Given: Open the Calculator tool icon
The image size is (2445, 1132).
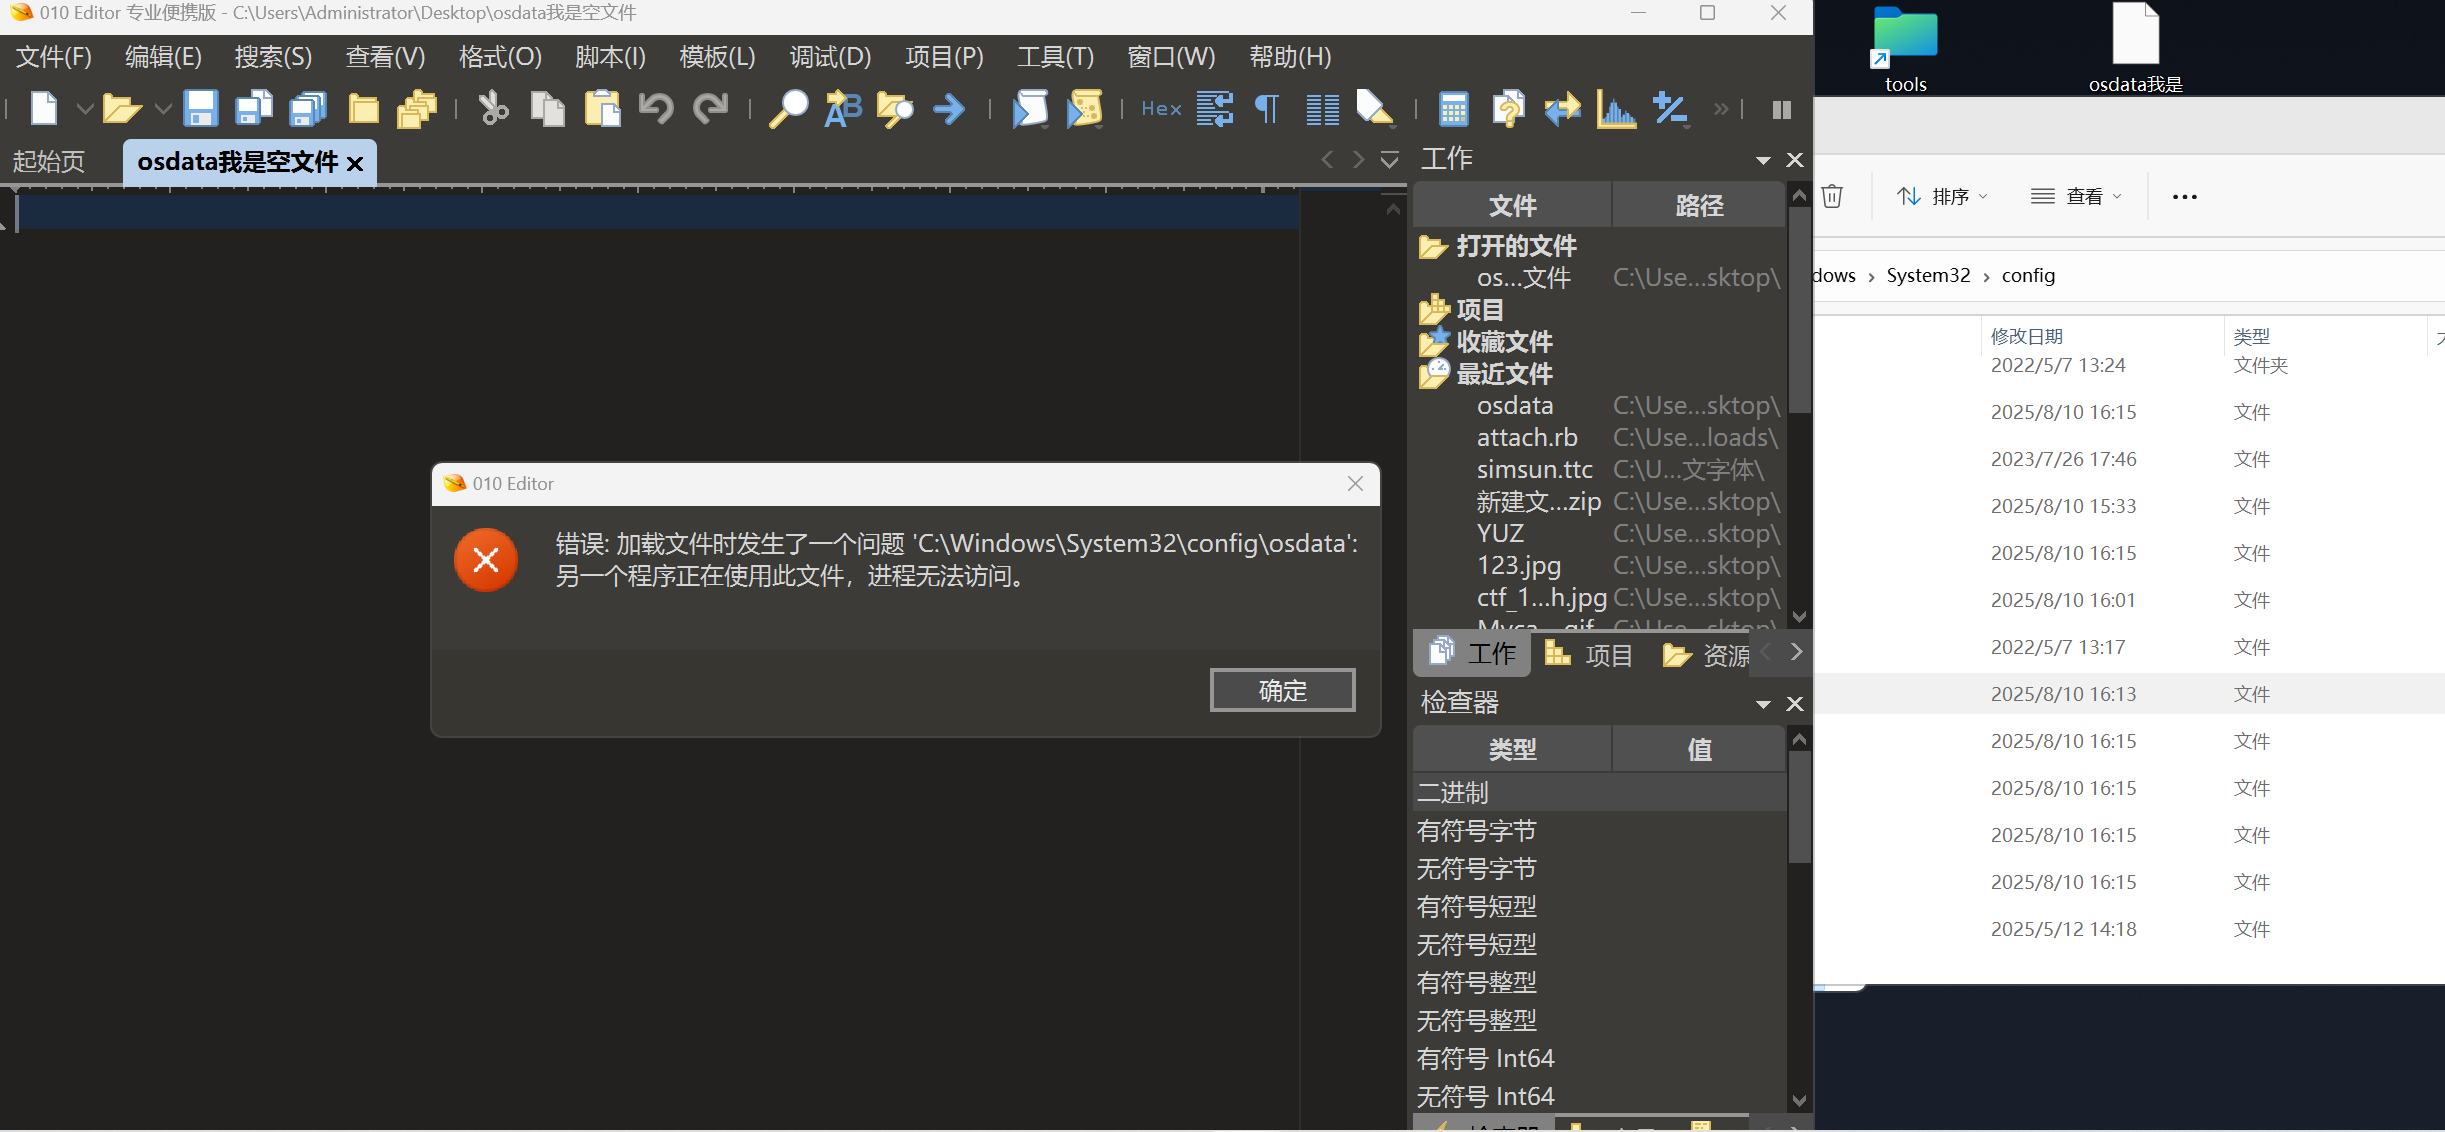Looking at the screenshot, I should click(x=1453, y=108).
